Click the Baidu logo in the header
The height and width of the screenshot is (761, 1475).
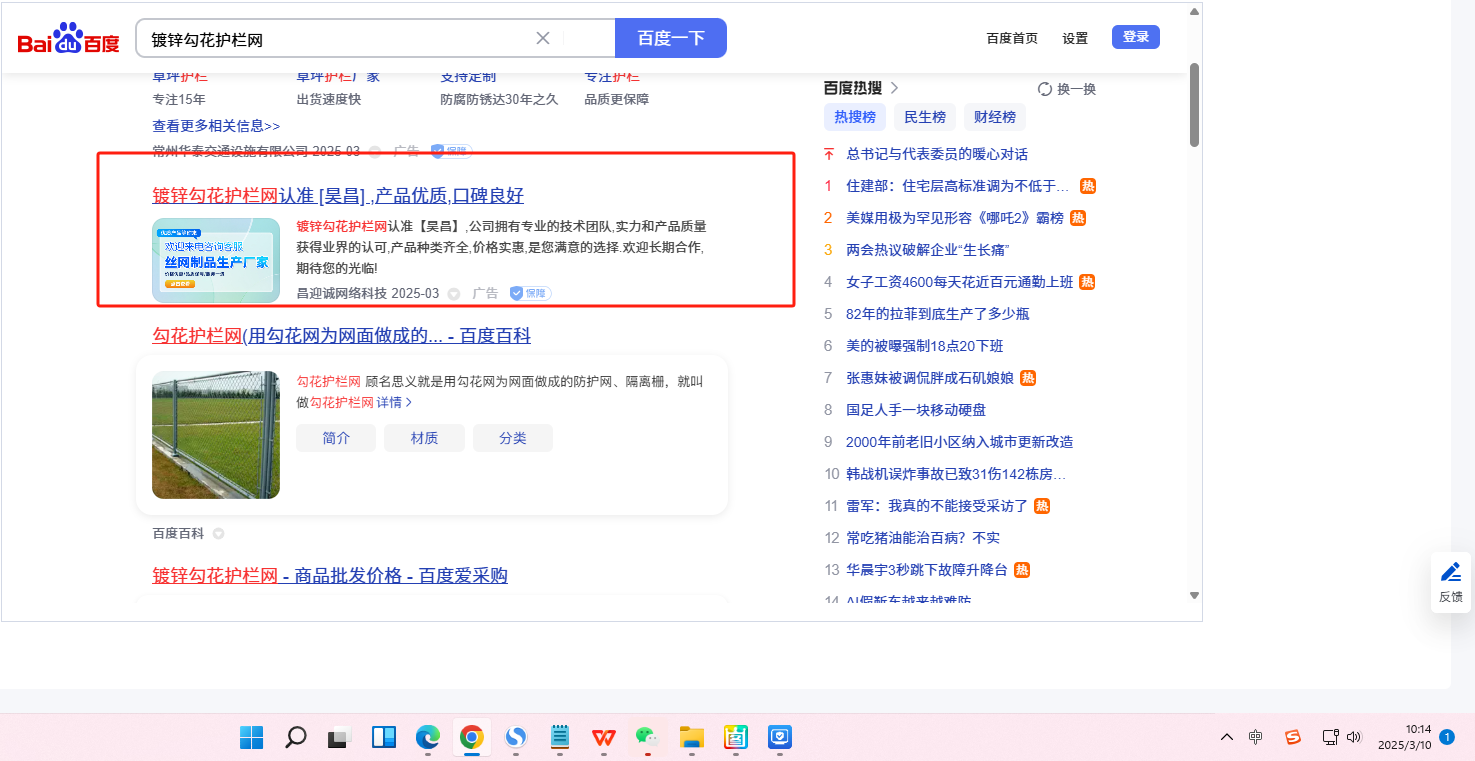tap(68, 39)
